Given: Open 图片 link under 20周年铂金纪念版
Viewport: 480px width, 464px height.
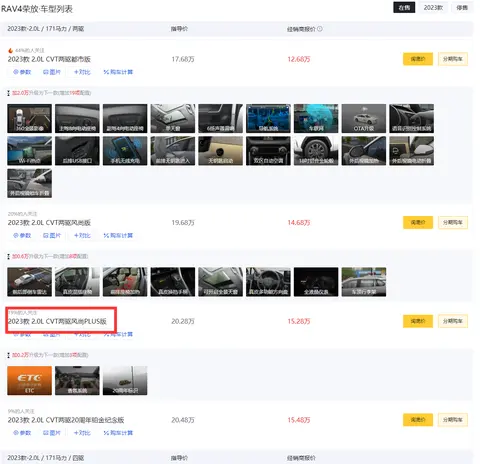Looking at the screenshot, I should (x=52, y=433).
